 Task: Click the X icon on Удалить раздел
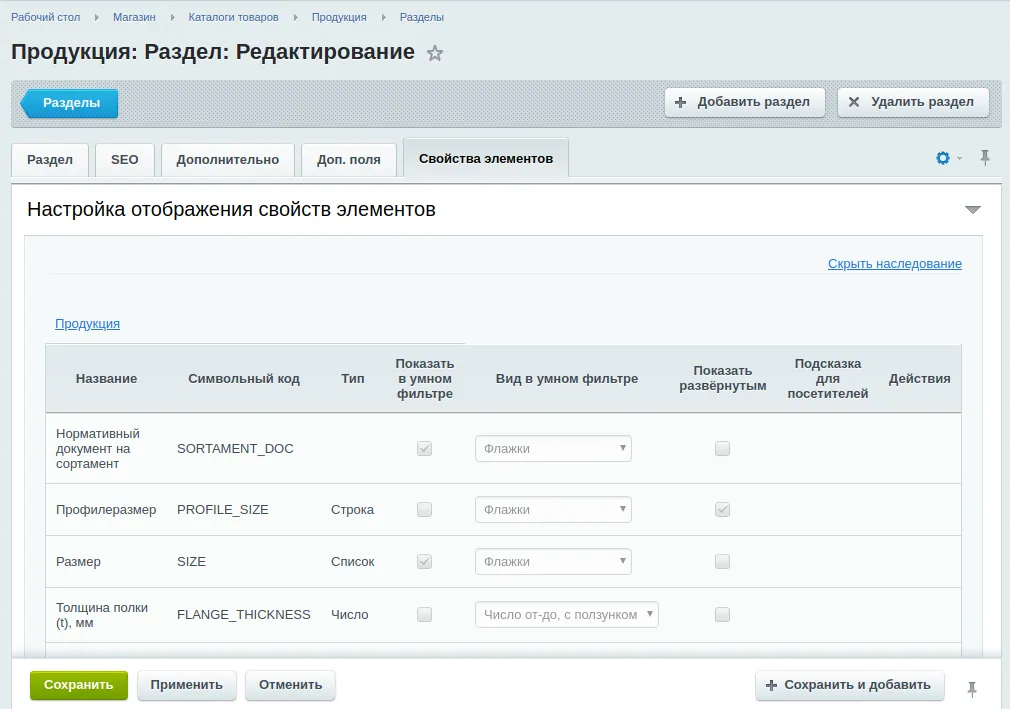pos(855,101)
